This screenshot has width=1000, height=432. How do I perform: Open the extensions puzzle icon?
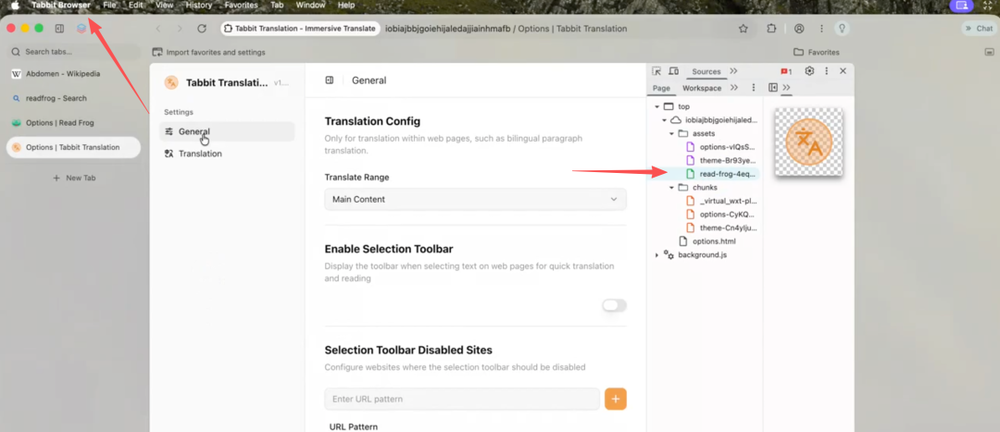pyautogui.click(x=771, y=29)
